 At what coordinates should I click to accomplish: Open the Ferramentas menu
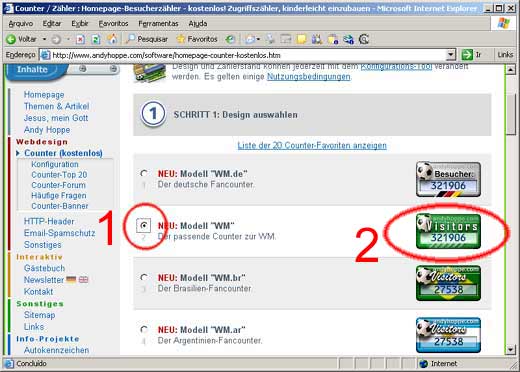pos(158,24)
